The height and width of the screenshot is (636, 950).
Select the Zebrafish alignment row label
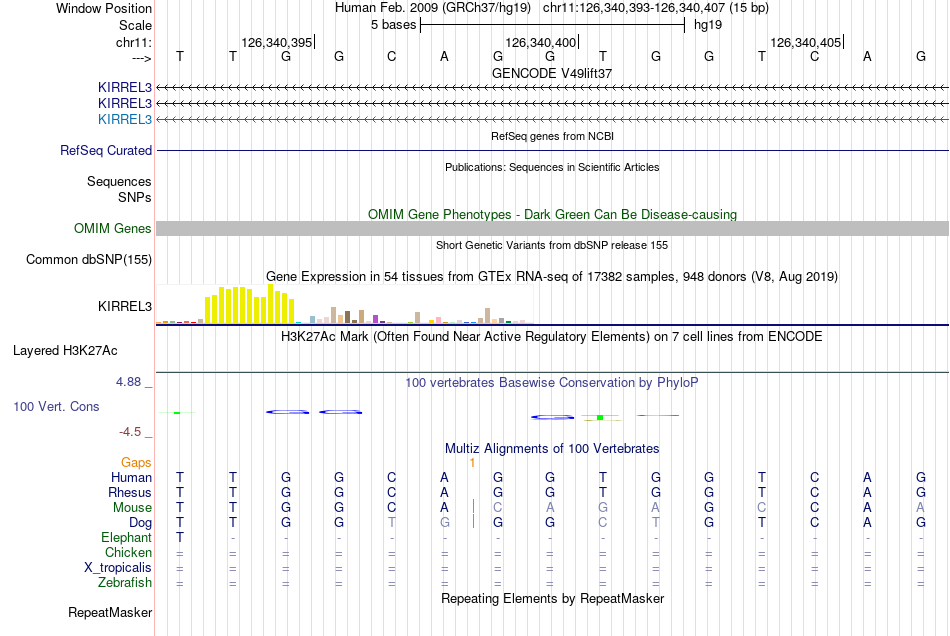click(125, 583)
